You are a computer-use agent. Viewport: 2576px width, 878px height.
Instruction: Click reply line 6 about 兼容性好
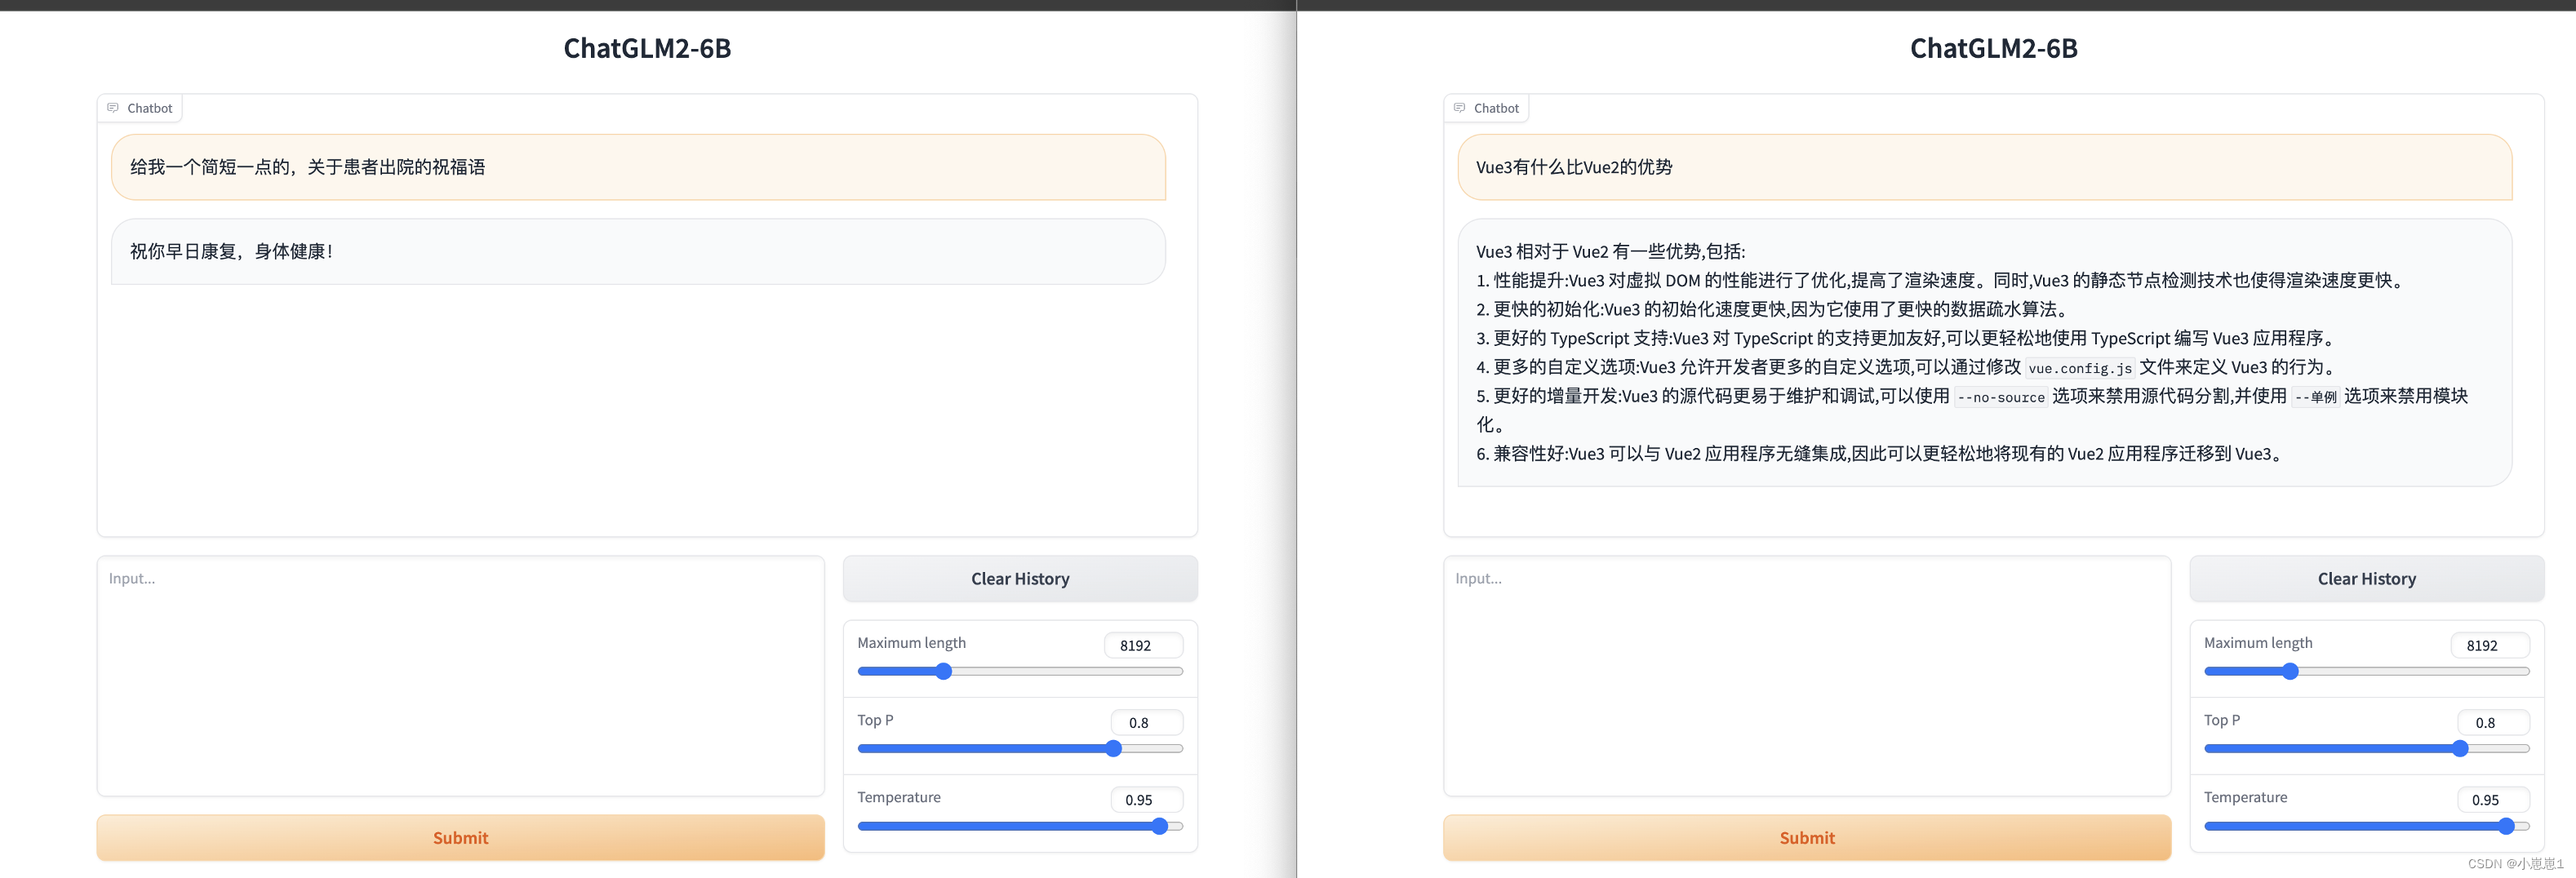(1881, 453)
